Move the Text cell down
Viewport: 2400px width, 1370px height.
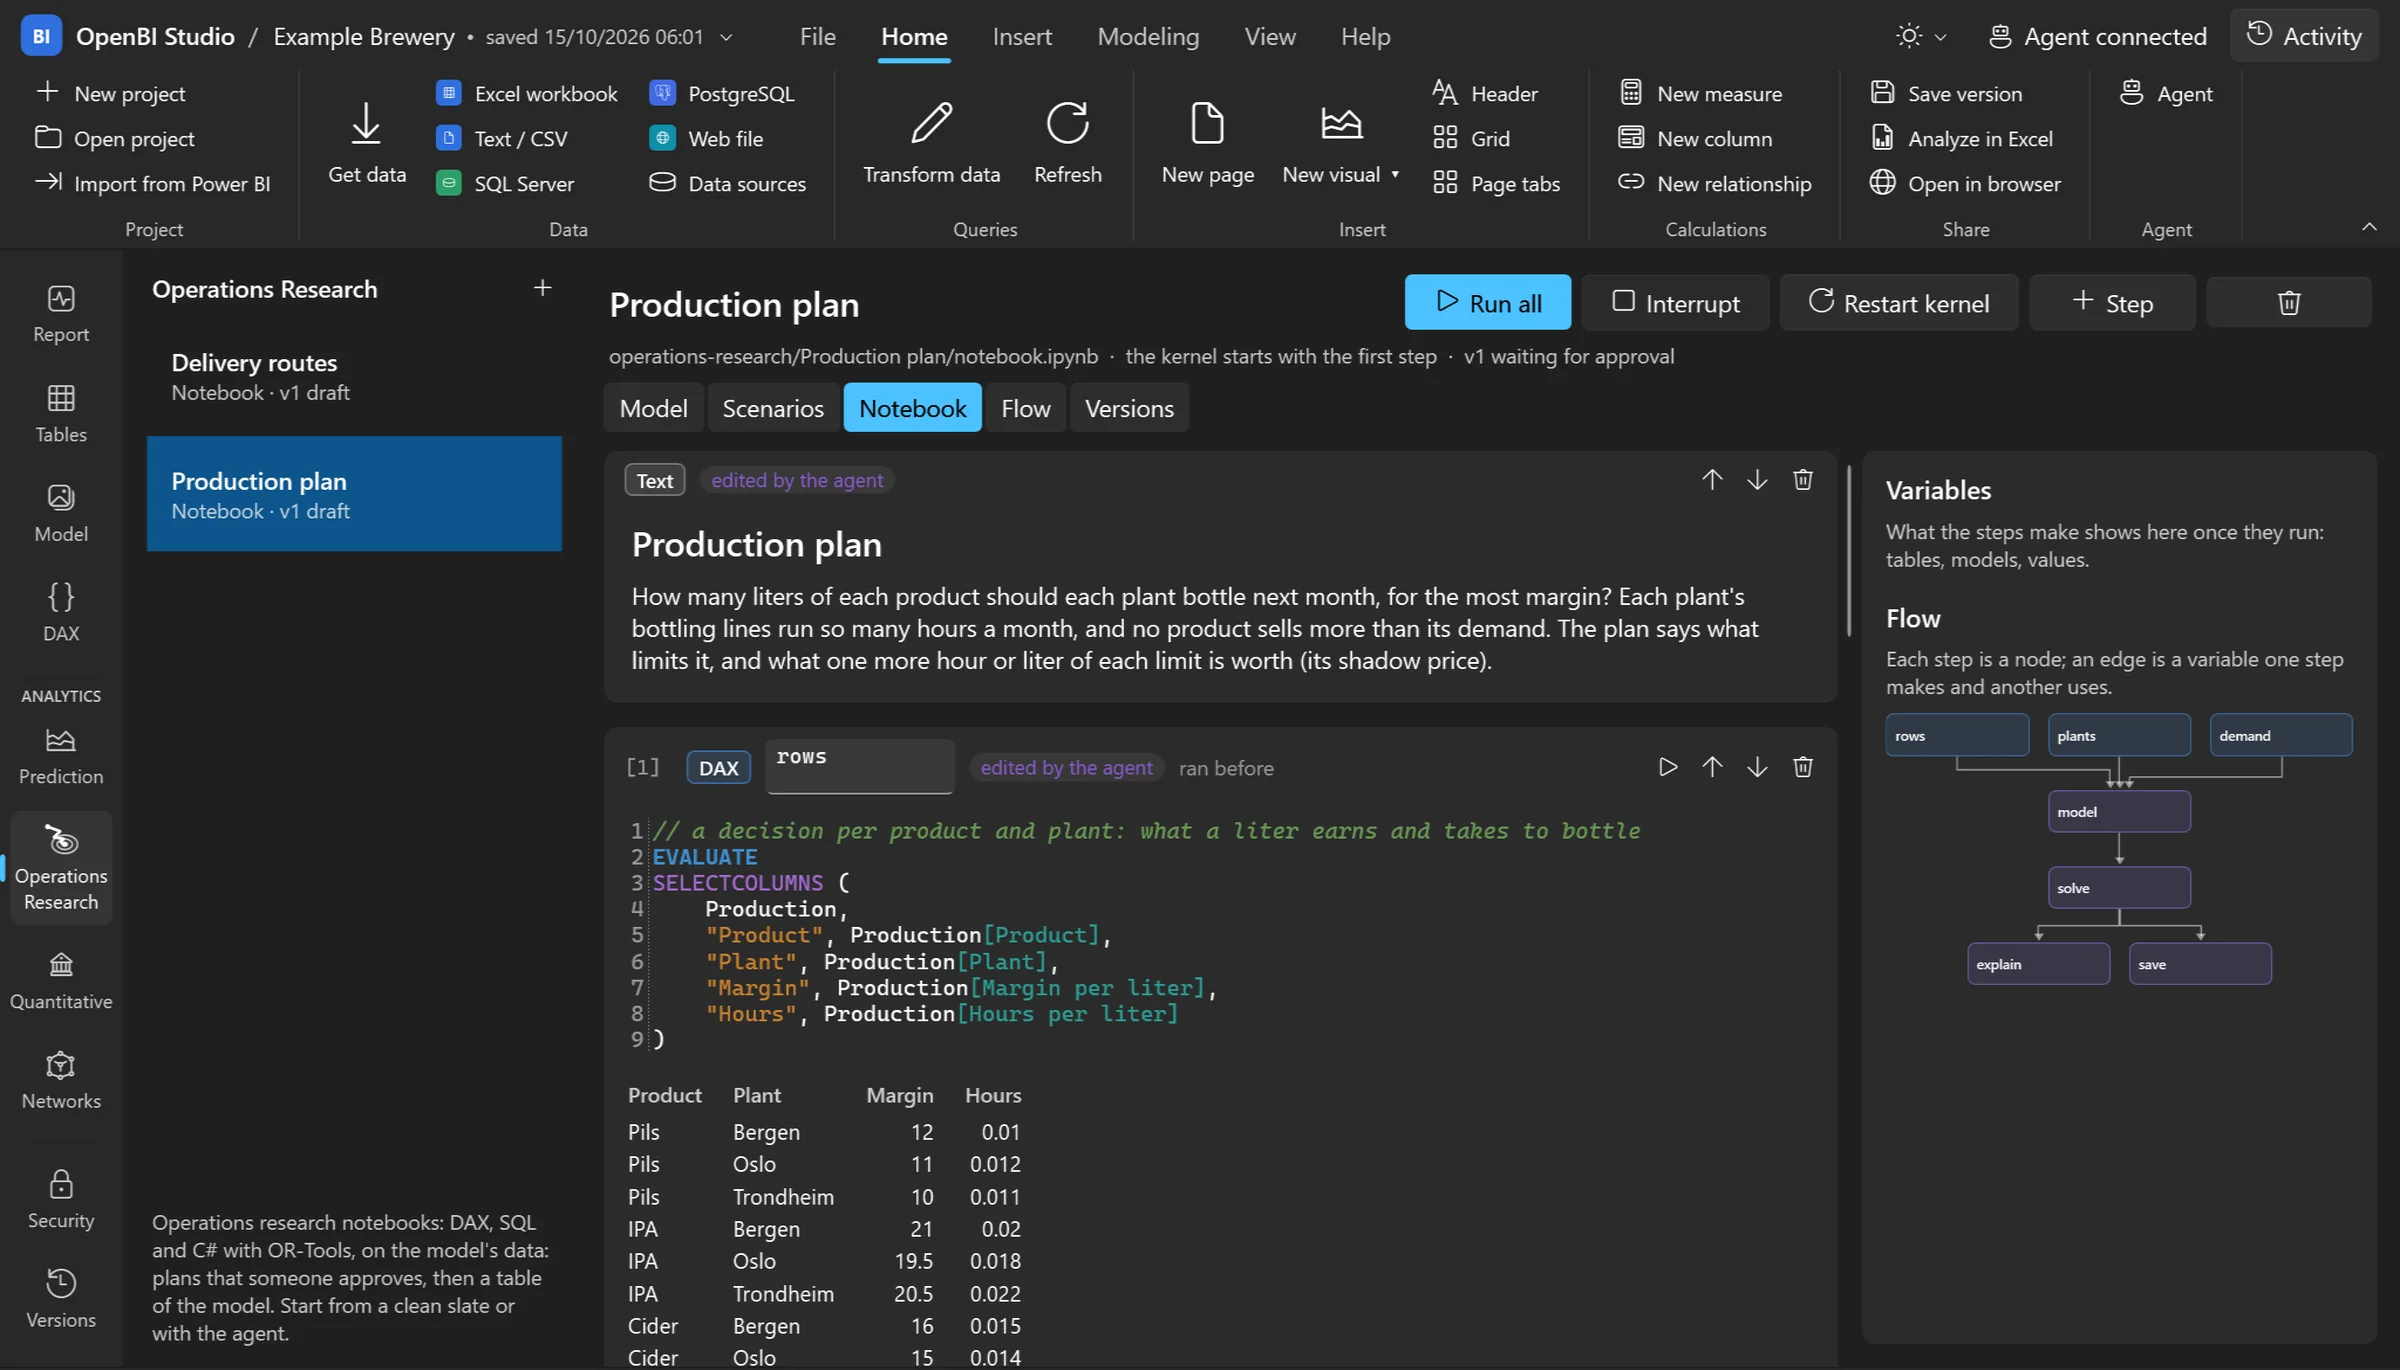tap(1757, 480)
